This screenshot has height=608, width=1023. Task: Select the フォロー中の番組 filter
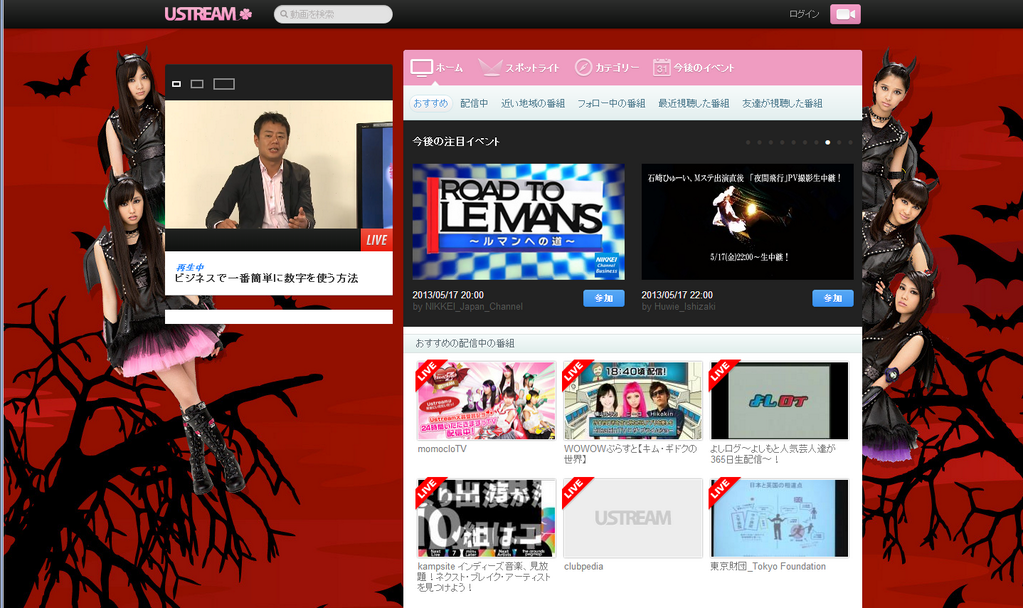(611, 103)
